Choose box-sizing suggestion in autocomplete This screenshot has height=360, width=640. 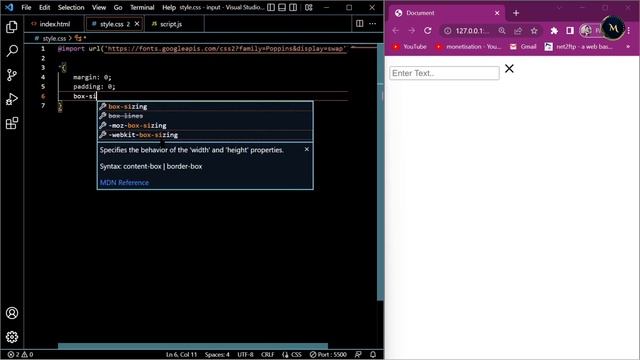[x=205, y=107]
